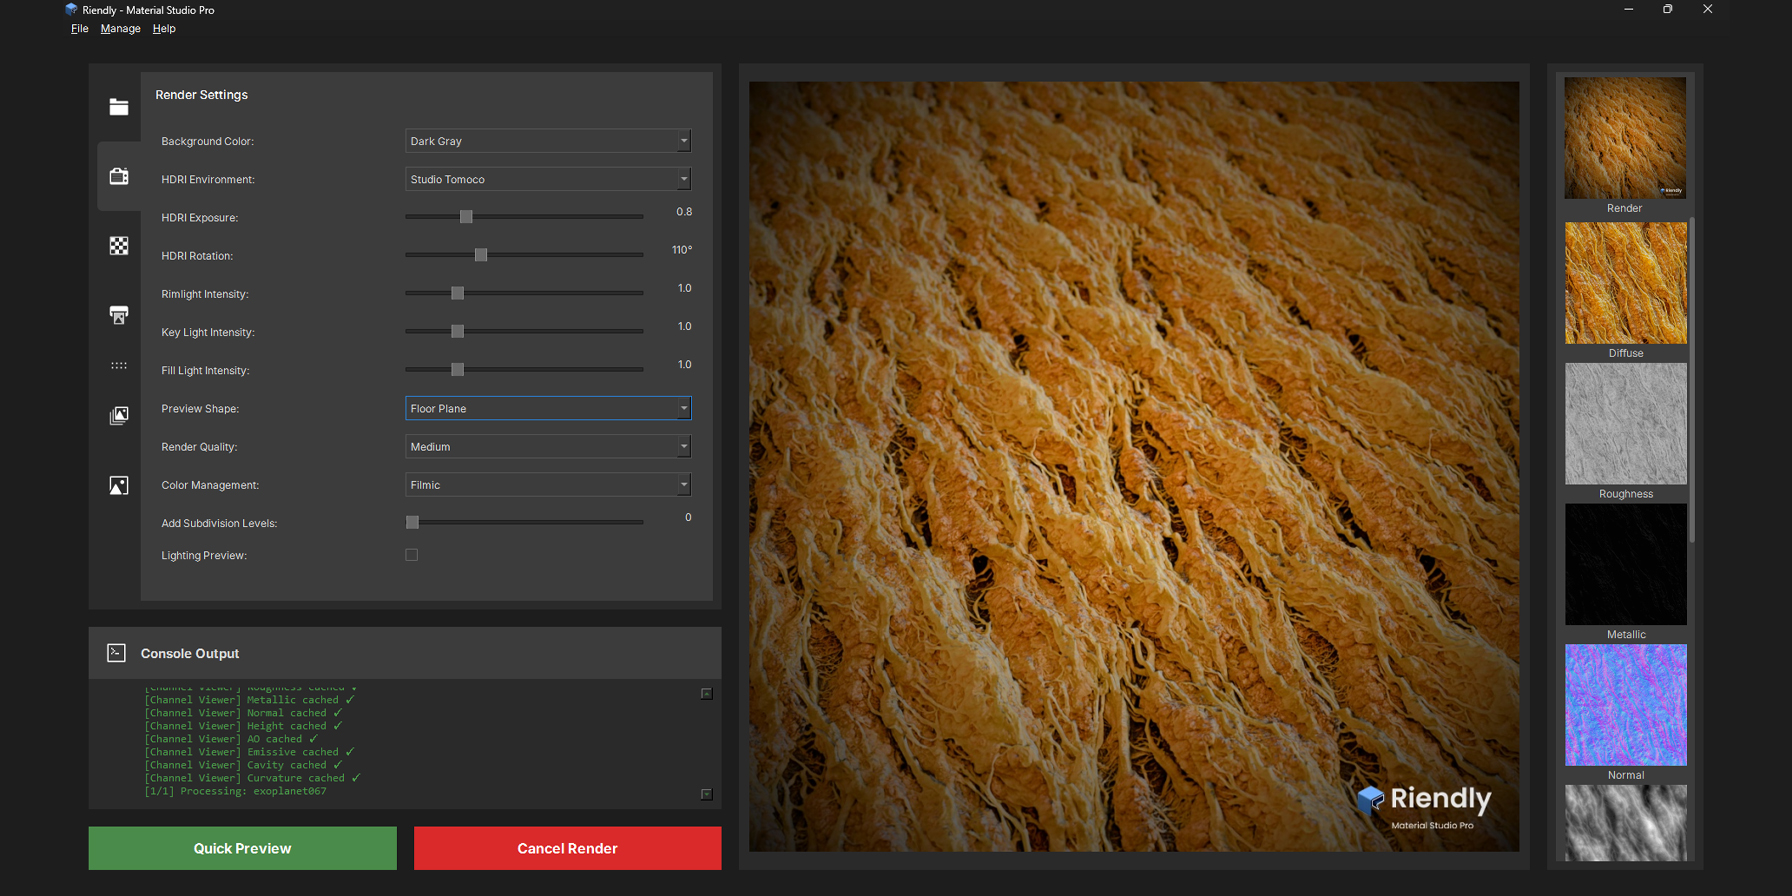Click the 'Preview Shape:' label
The height and width of the screenshot is (896, 1792).
point(200,409)
